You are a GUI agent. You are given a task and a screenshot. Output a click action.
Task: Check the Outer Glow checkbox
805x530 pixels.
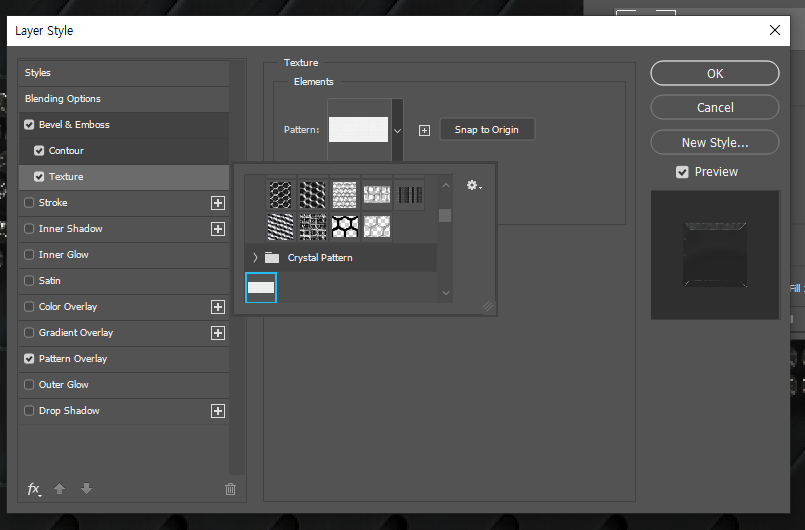coord(29,385)
